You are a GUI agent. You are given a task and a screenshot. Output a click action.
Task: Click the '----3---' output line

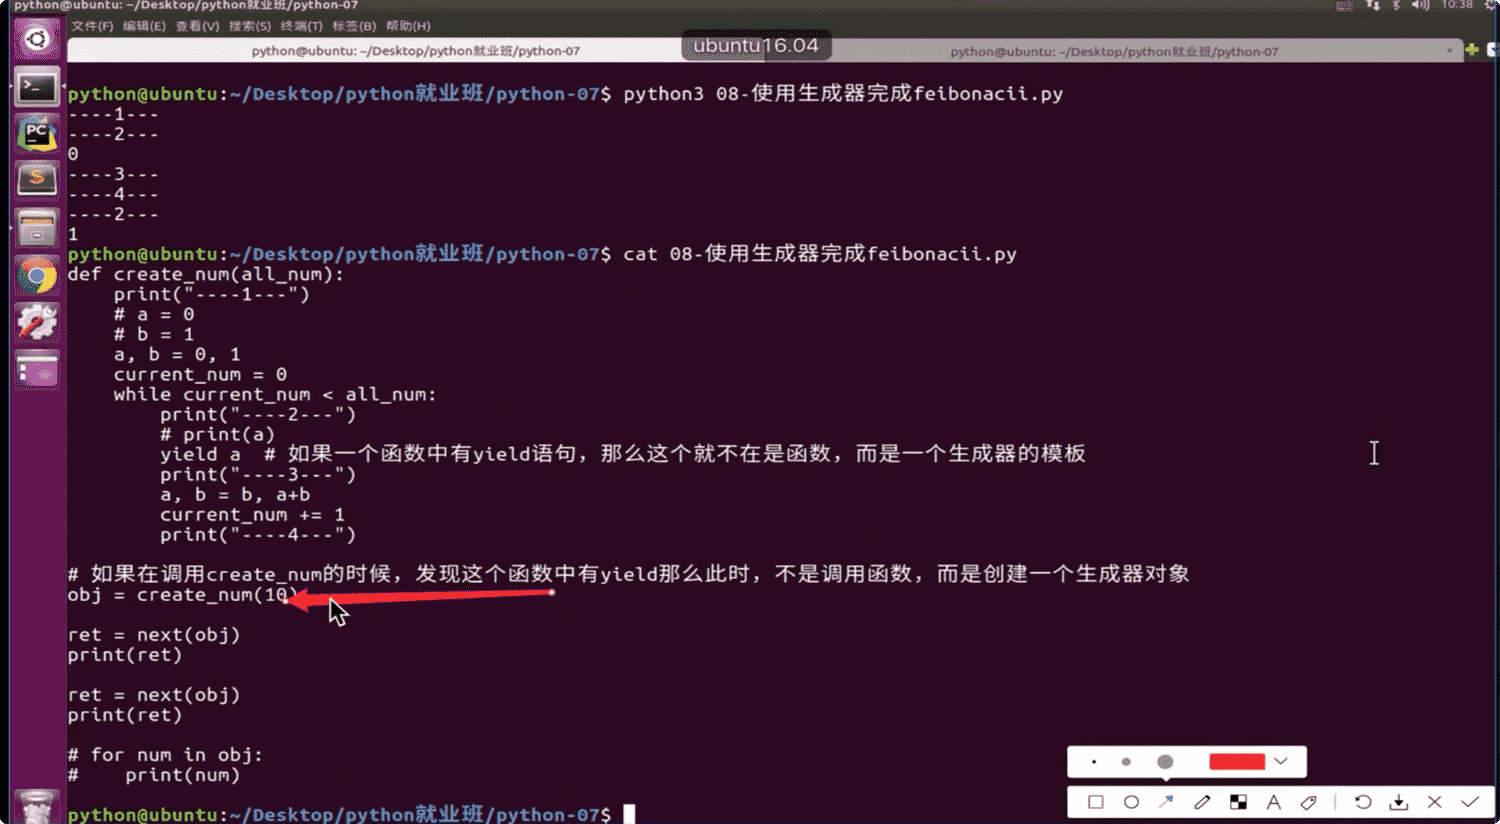click(113, 174)
